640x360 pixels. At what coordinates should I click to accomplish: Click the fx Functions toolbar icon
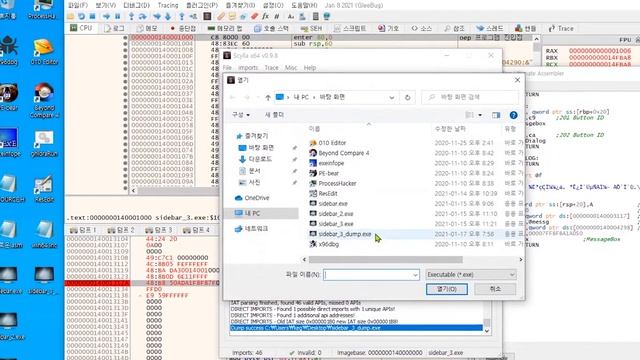click(x=265, y=16)
